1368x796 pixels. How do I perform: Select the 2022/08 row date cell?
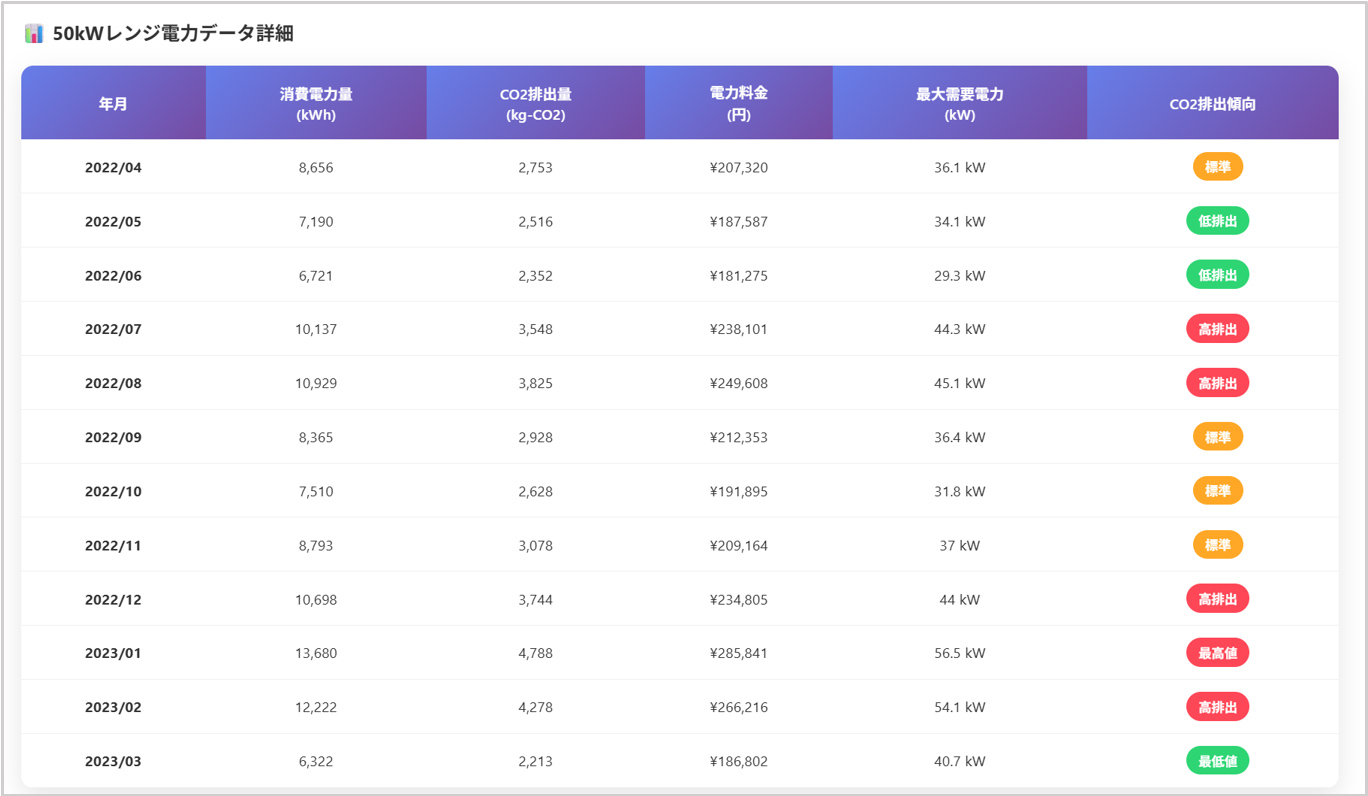click(113, 383)
